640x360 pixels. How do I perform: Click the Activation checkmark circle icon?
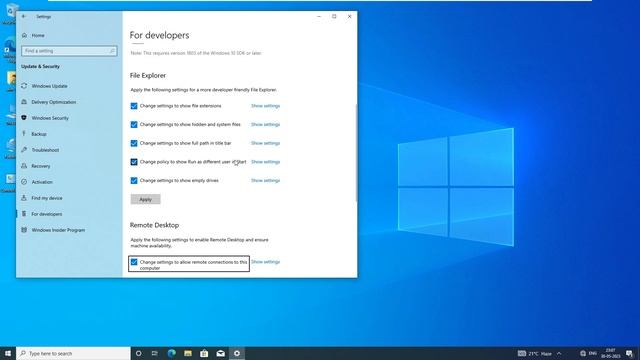tap(24, 182)
